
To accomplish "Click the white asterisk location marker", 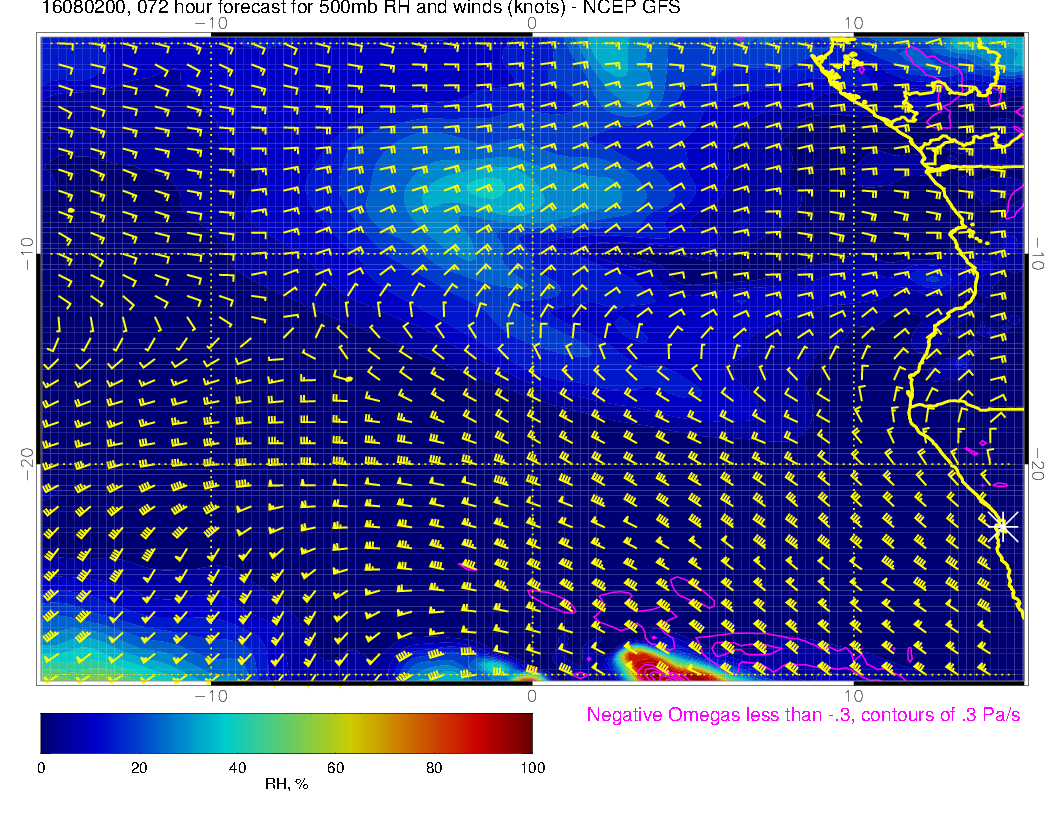I will [1003, 525].
